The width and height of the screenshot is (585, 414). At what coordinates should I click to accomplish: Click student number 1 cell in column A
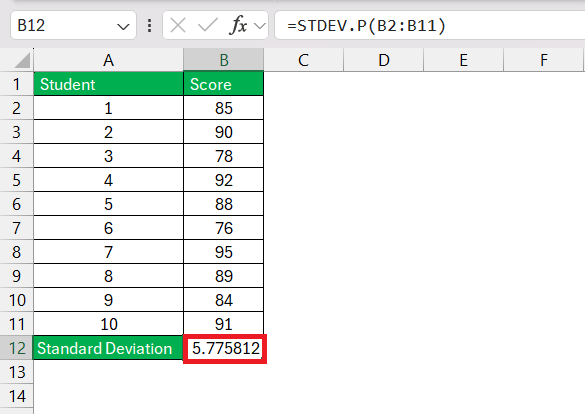(x=109, y=108)
